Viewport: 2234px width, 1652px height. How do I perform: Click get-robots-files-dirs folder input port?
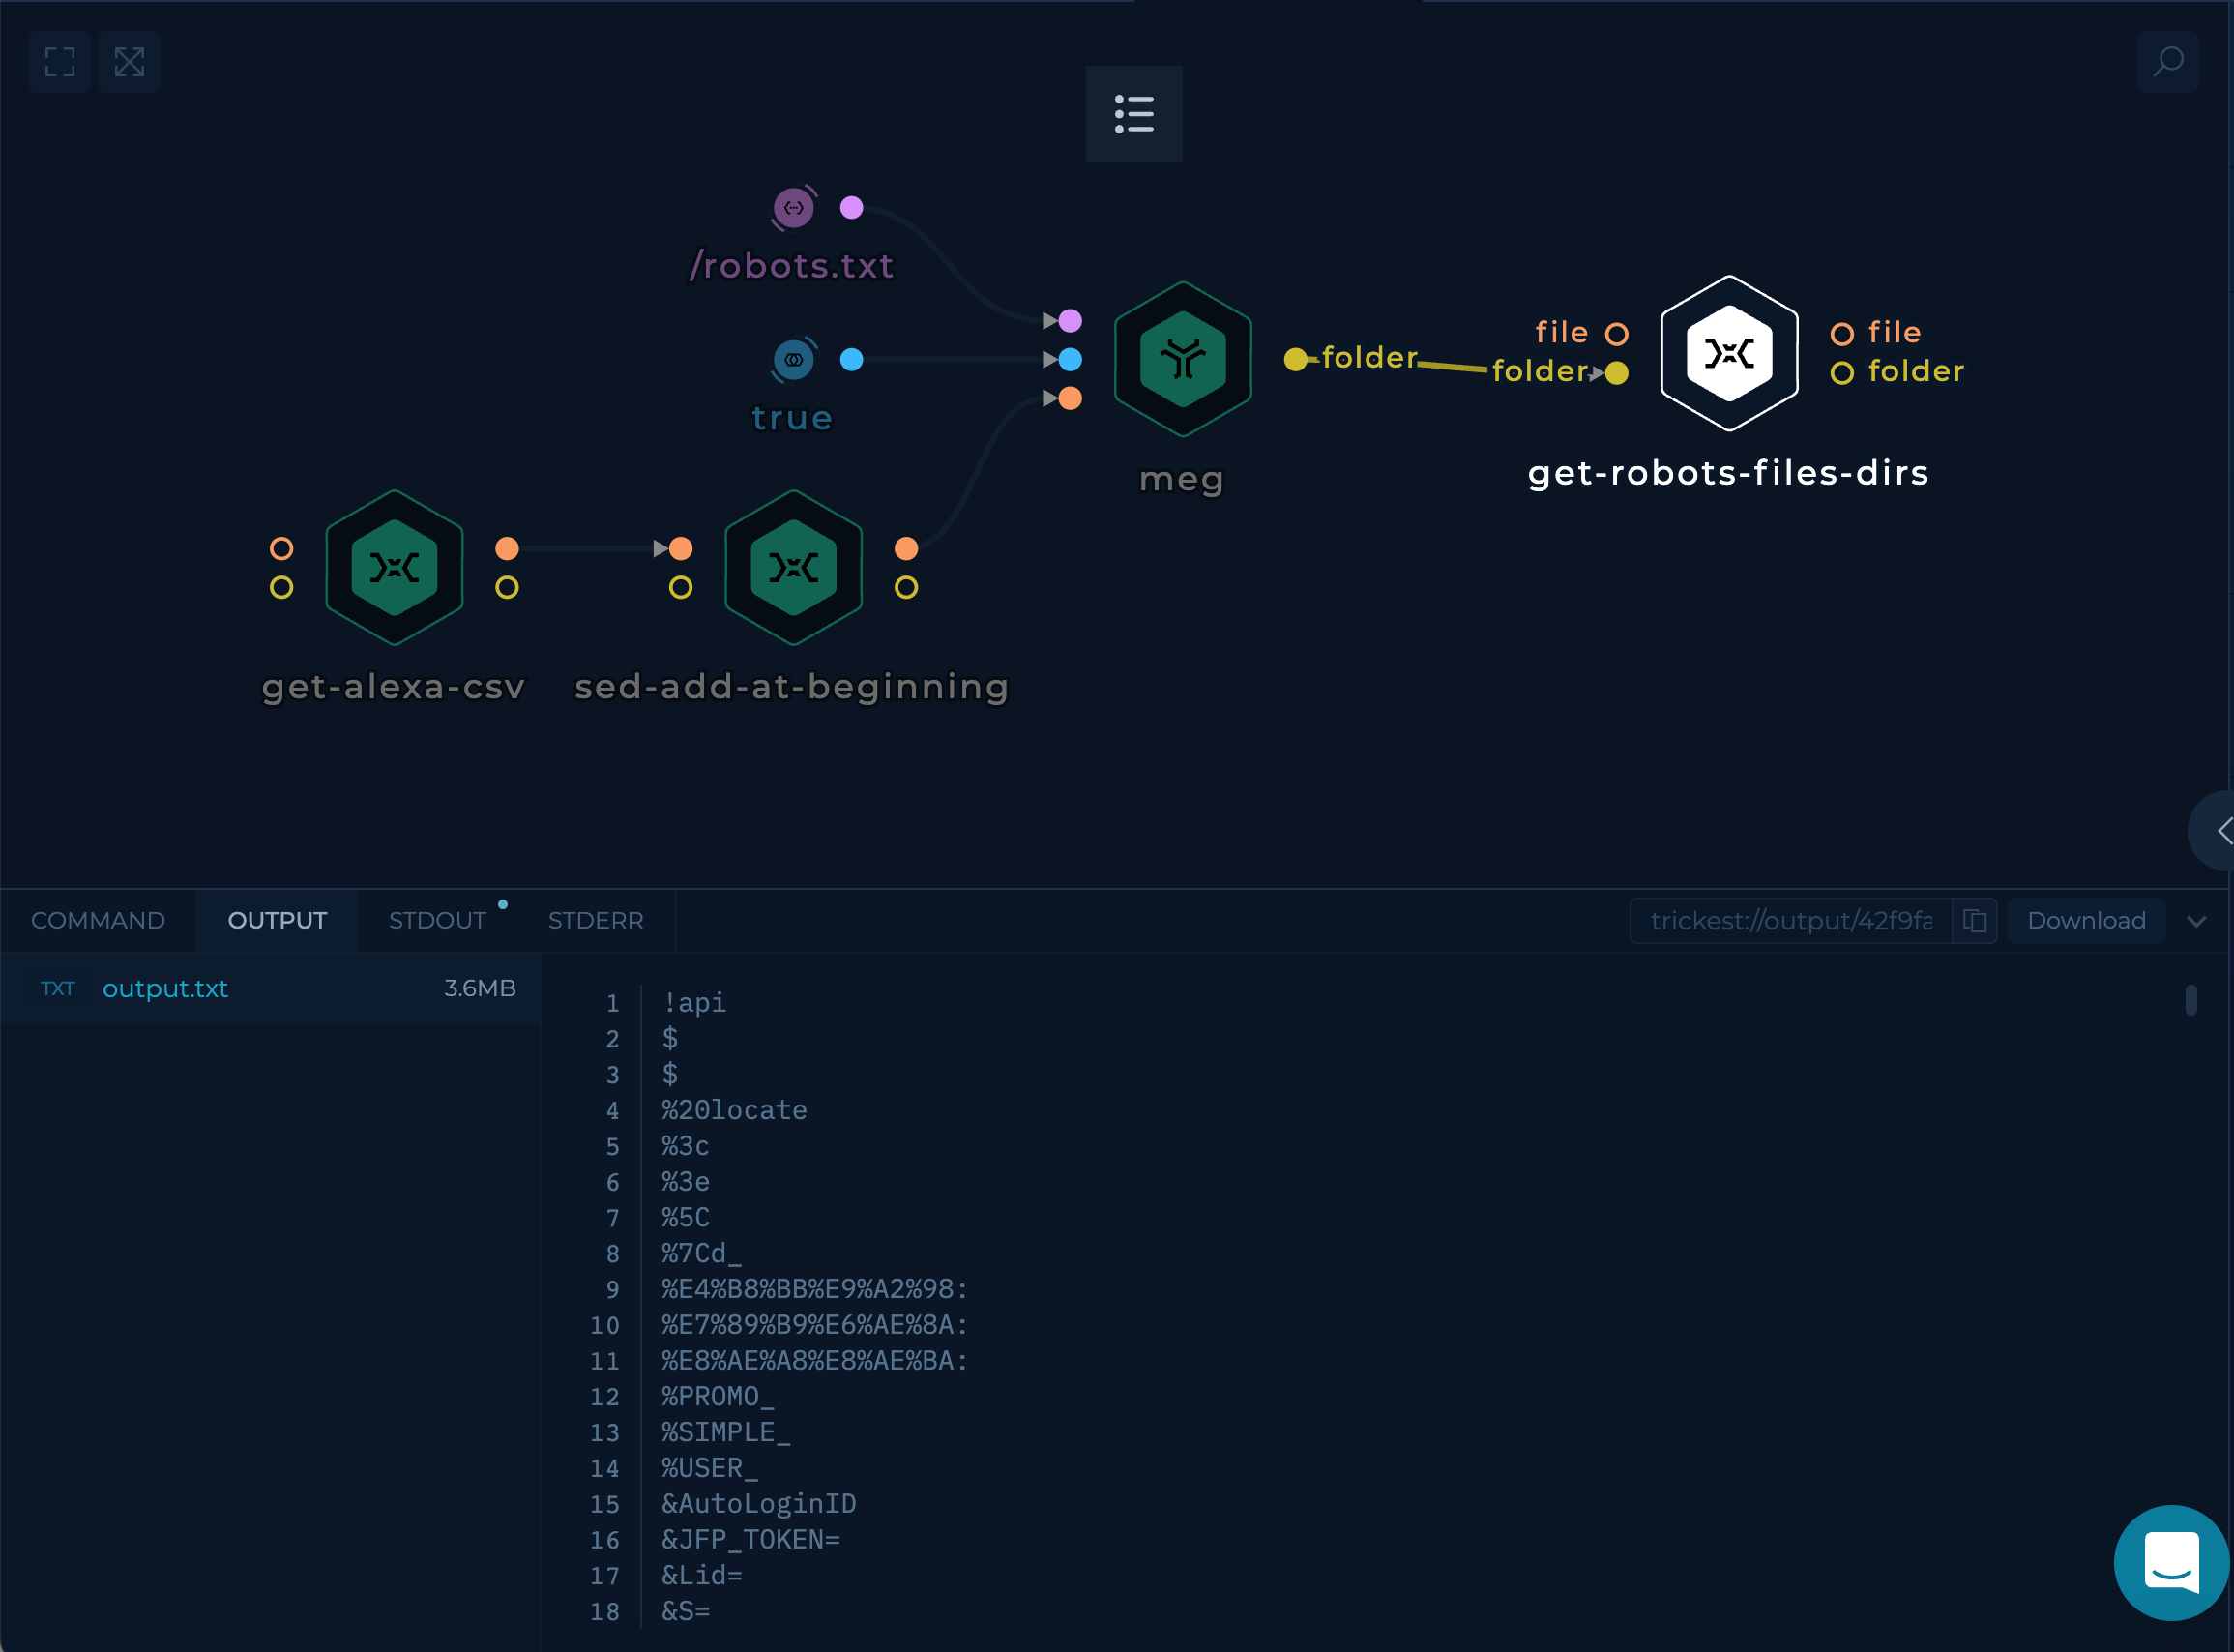[x=1617, y=373]
